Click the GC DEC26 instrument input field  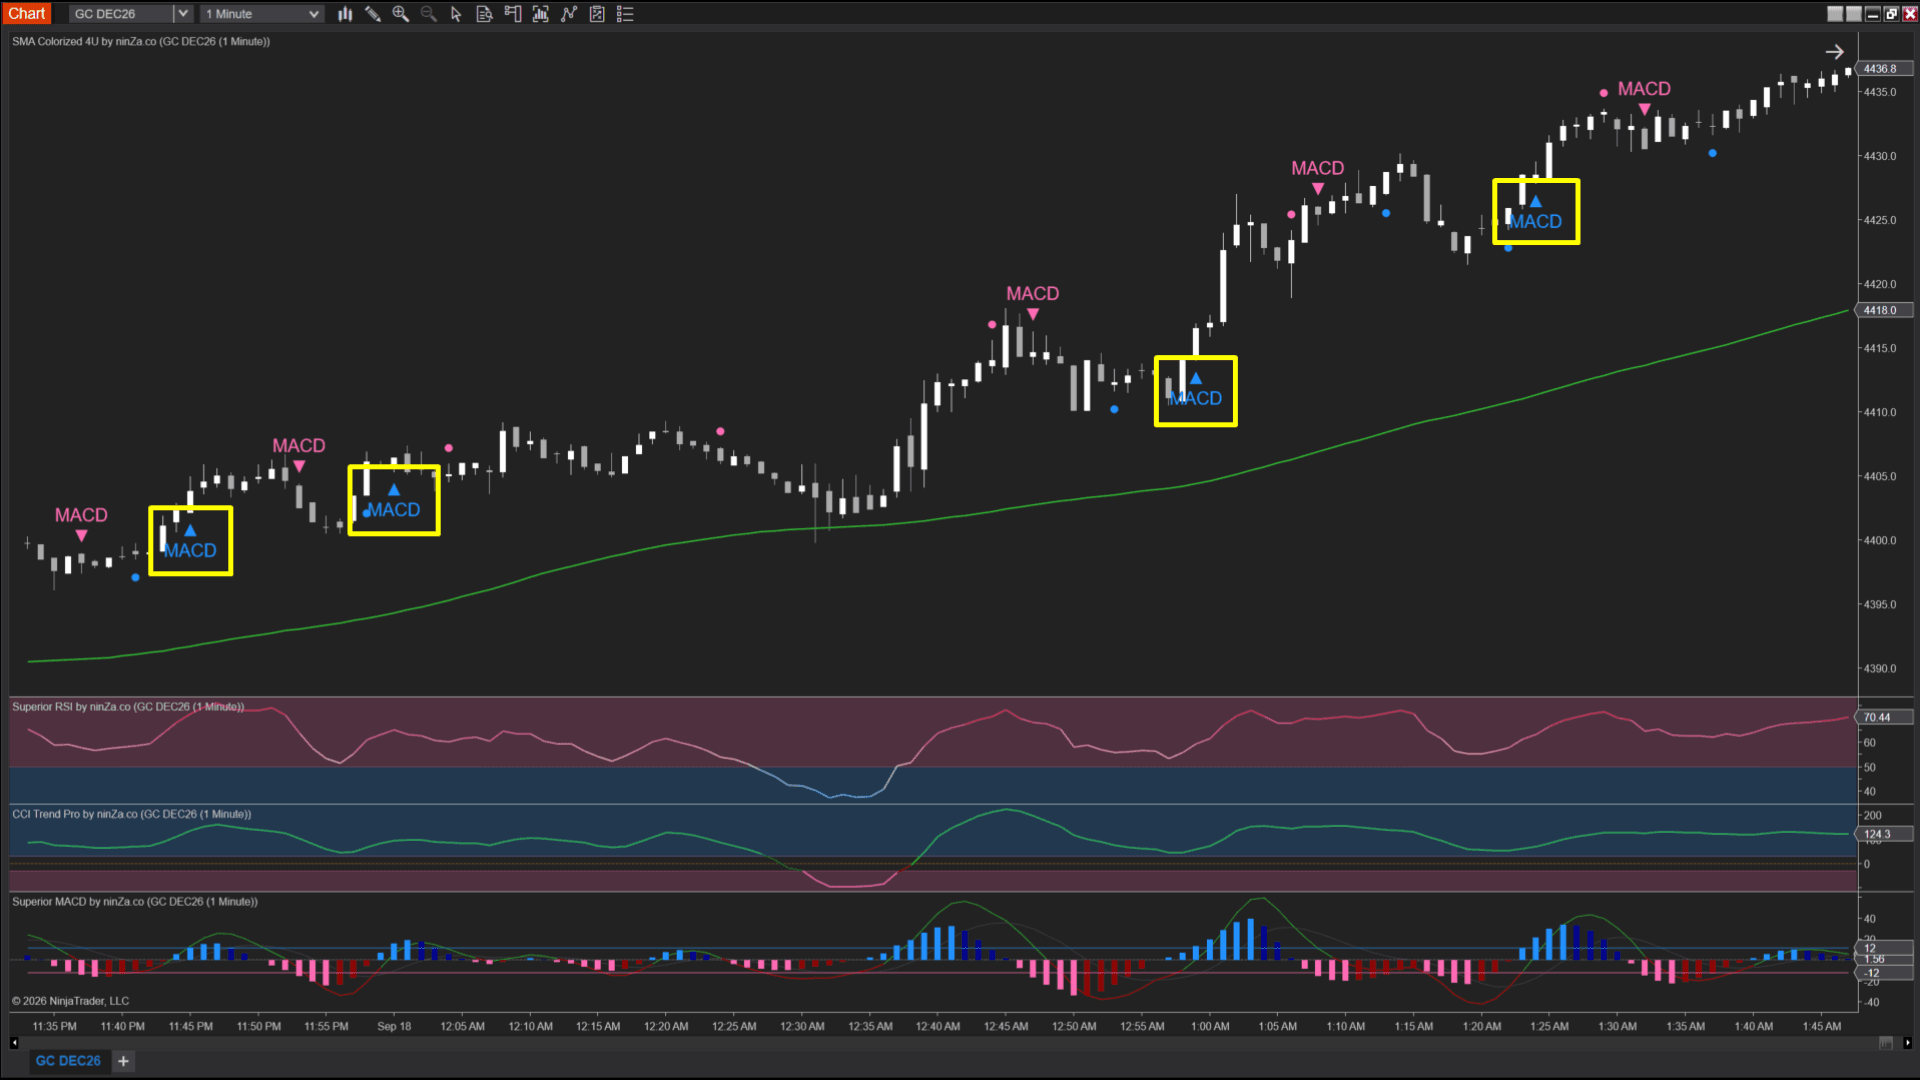point(121,14)
